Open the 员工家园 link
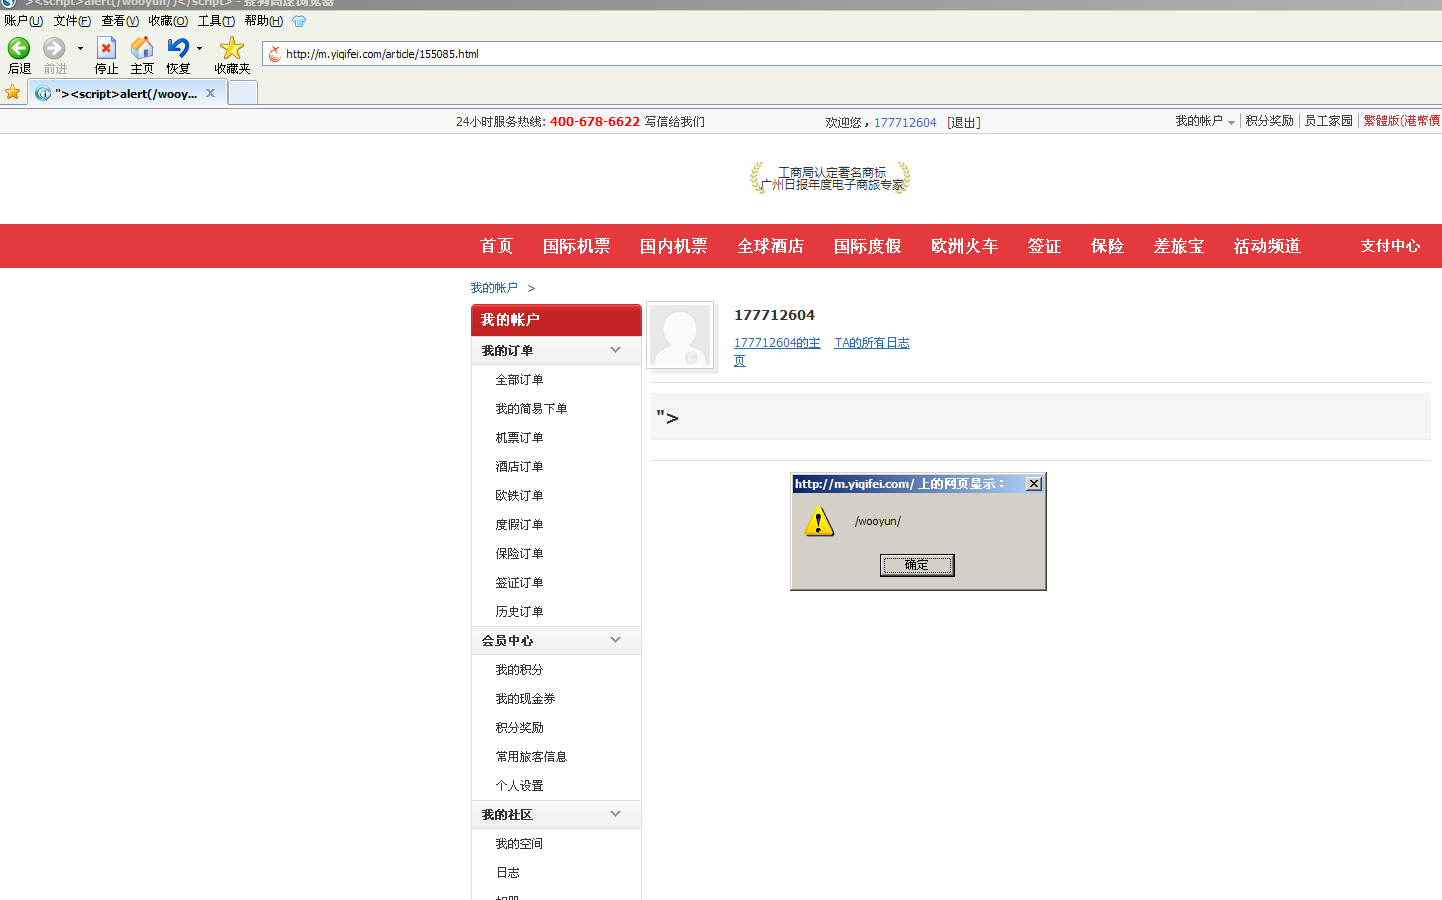 pos(1328,121)
